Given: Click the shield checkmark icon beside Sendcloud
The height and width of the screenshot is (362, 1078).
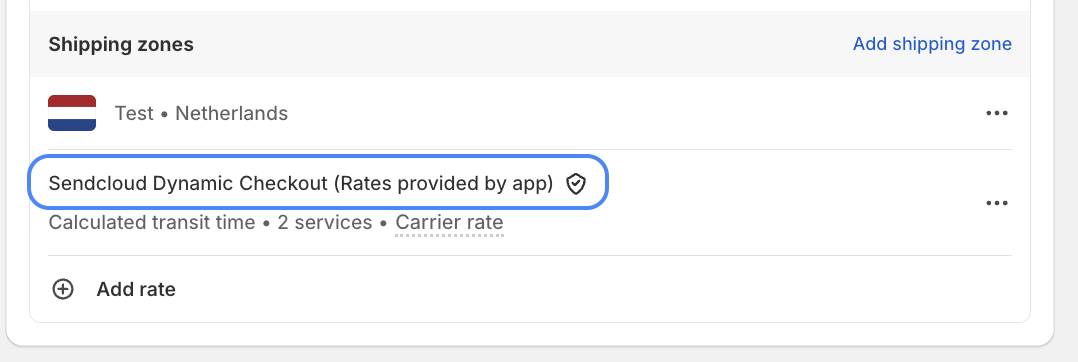Looking at the screenshot, I should coord(575,184).
